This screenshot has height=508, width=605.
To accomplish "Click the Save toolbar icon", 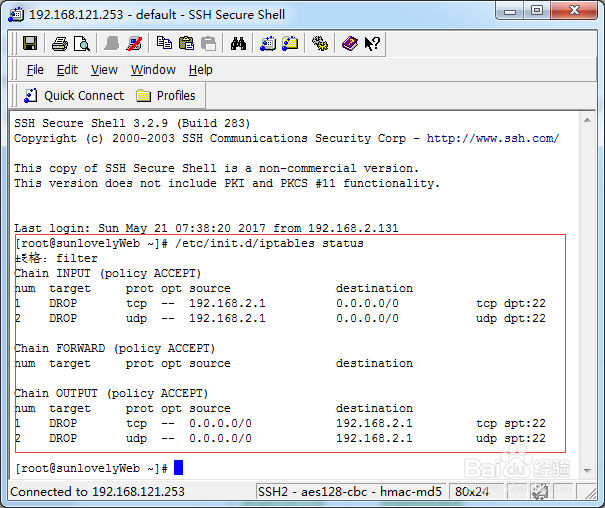I will [x=30, y=44].
